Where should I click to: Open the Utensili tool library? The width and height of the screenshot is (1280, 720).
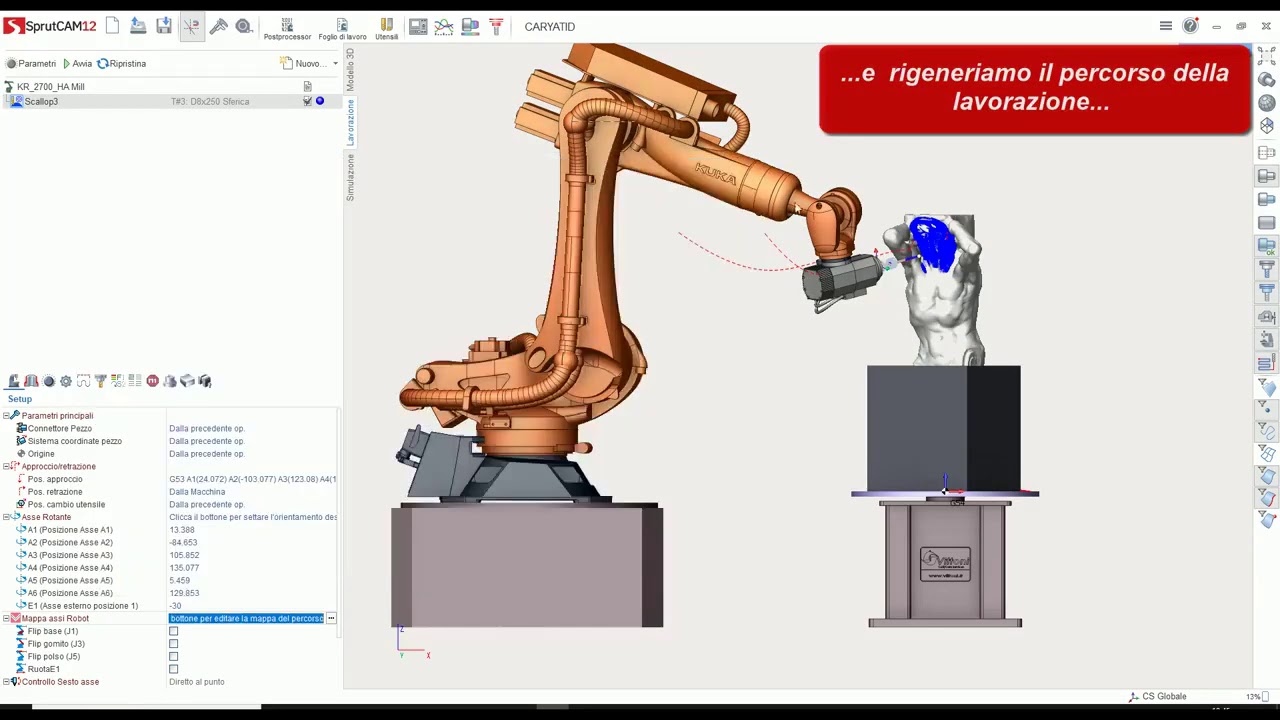point(386,29)
